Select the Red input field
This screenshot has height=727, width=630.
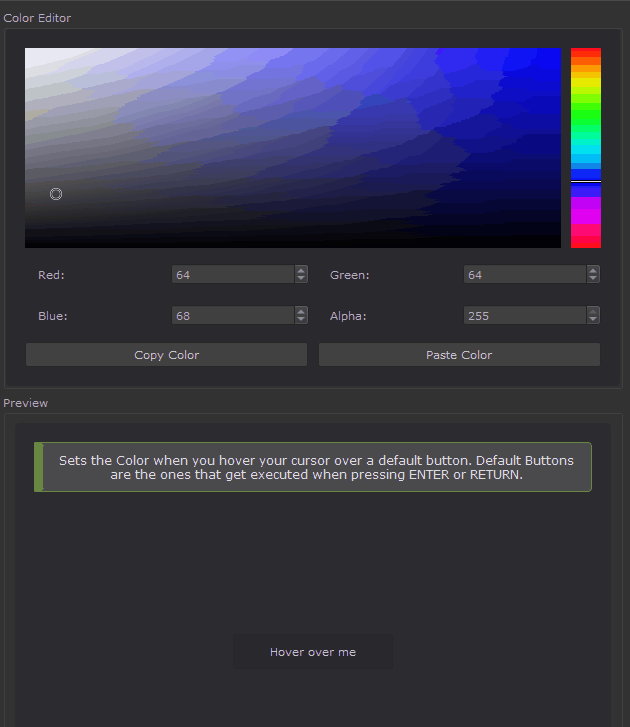click(232, 275)
